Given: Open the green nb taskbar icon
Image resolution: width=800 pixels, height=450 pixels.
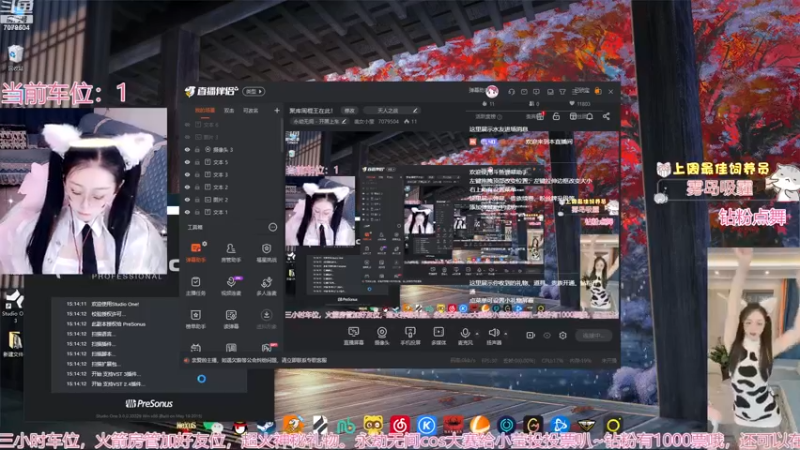Looking at the screenshot, I should tap(346, 425).
